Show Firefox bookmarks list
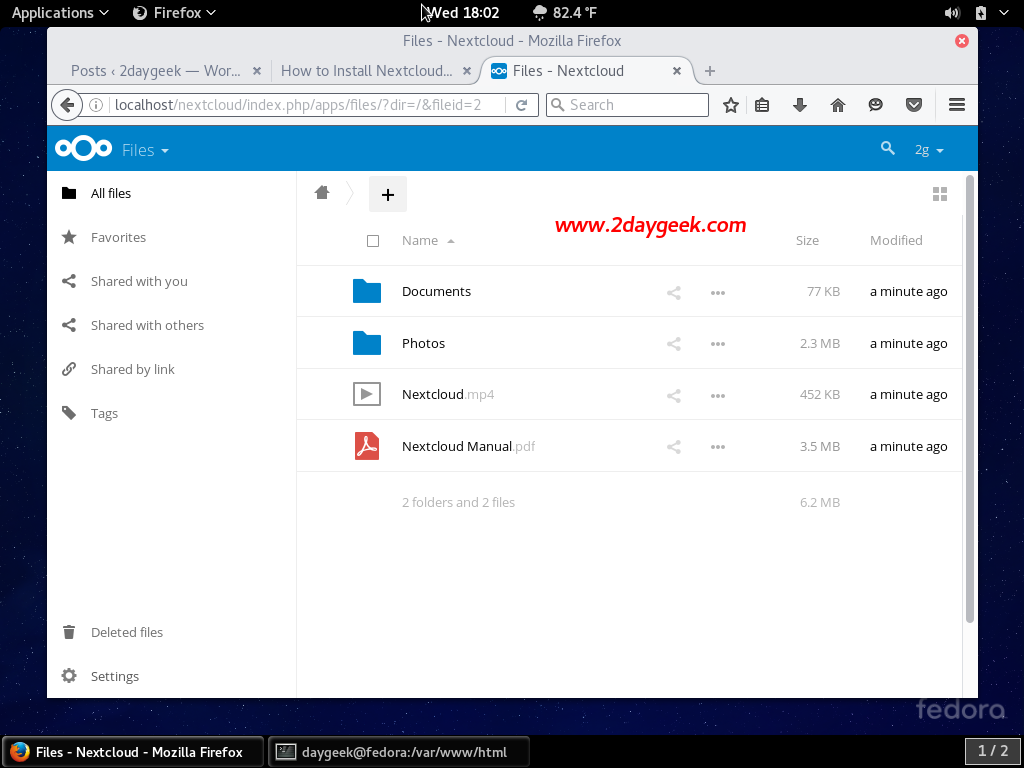Viewport: 1024px width, 768px height. point(762,104)
